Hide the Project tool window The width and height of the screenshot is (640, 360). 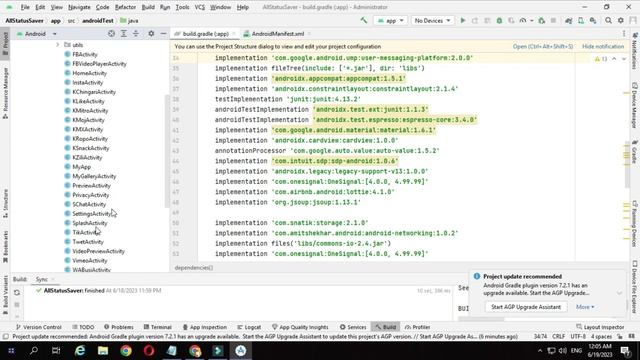click(x=163, y=33)
